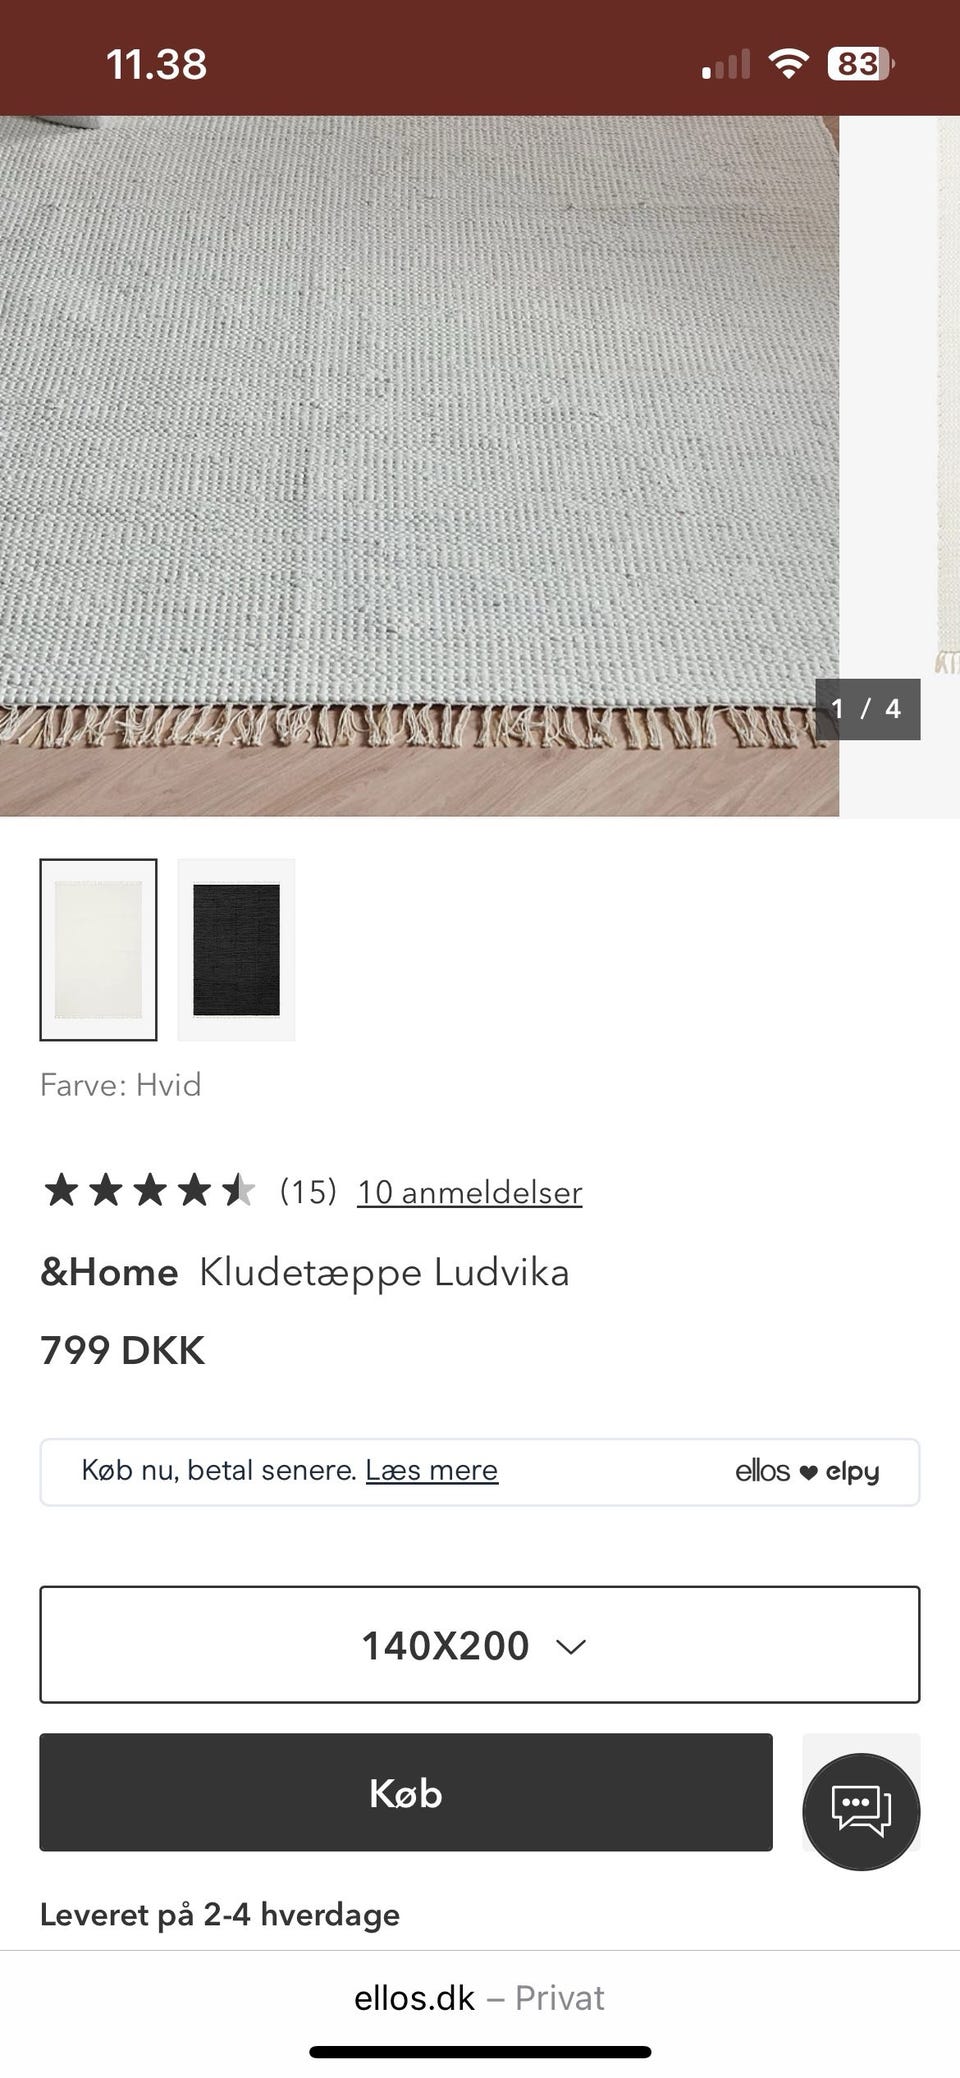Tap the ellos elpy logo
960x2078 pixels.
[x=807, y=1471]
